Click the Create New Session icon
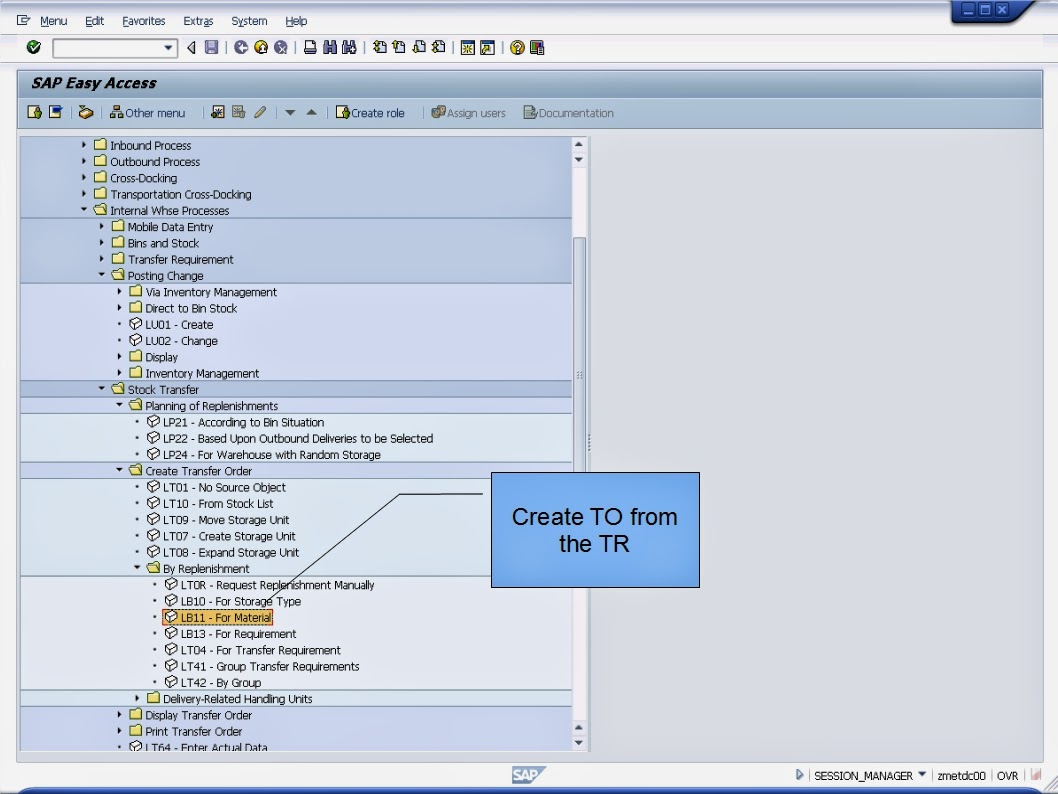The height and width of the screenshot is (794, 1058). tap(467, 47)
